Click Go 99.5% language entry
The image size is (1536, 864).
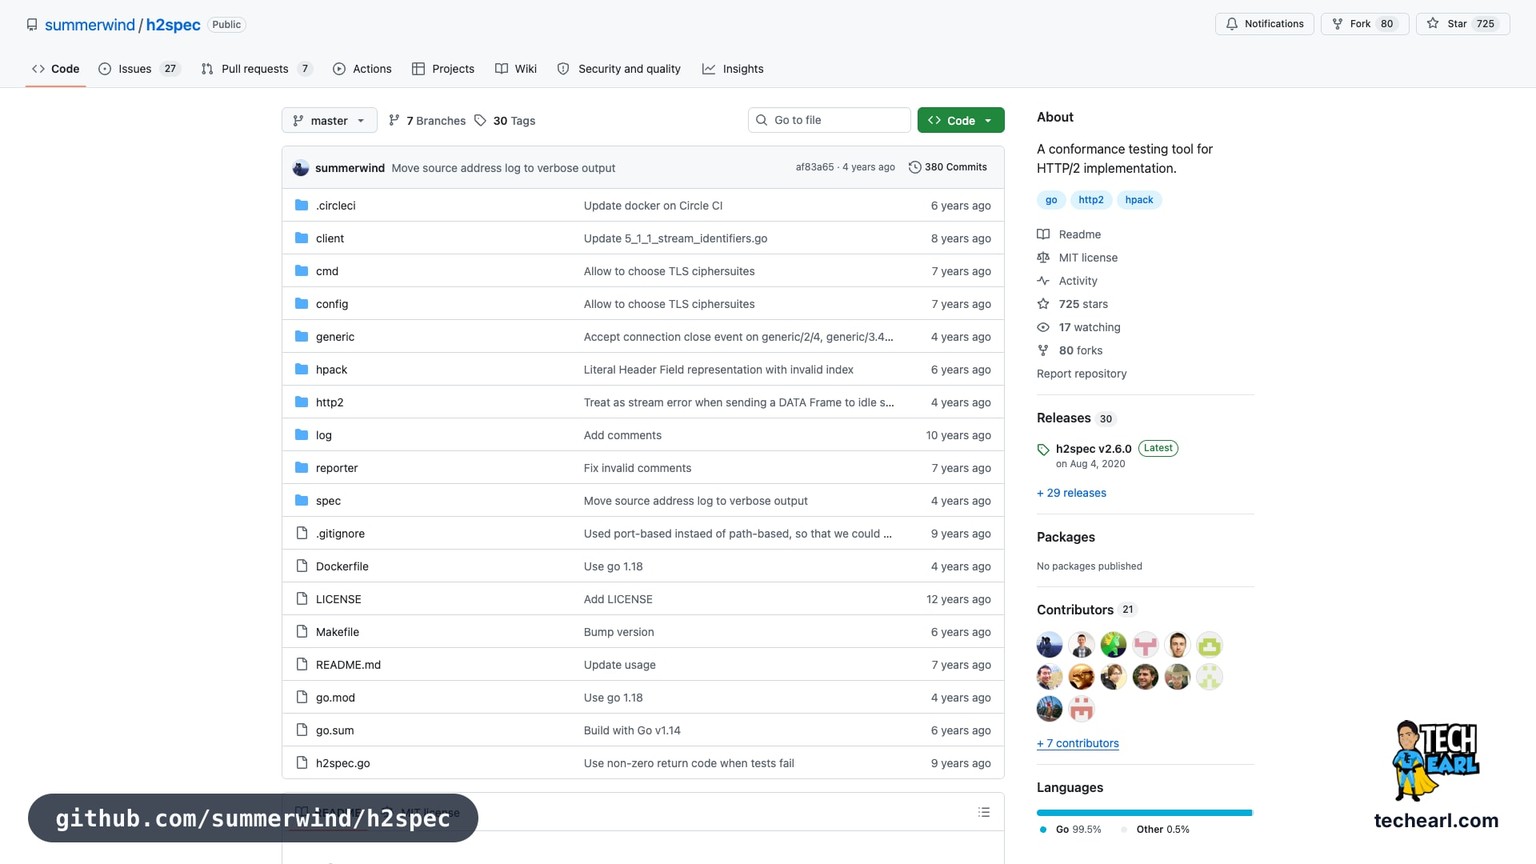pyautogui.click(x=1070, y=829)
